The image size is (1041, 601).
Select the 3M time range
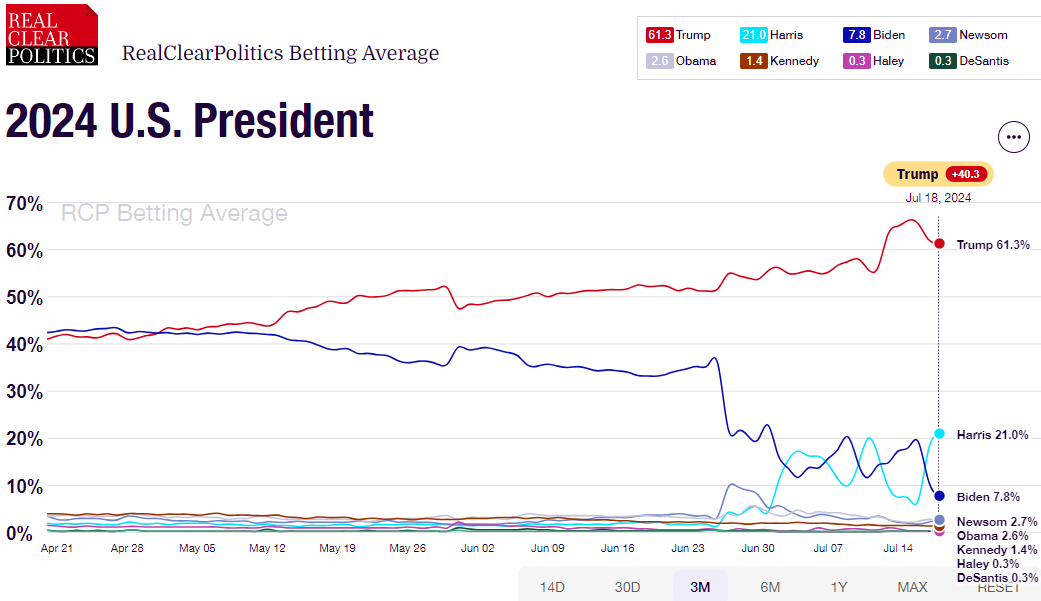(x=700, y=587)
